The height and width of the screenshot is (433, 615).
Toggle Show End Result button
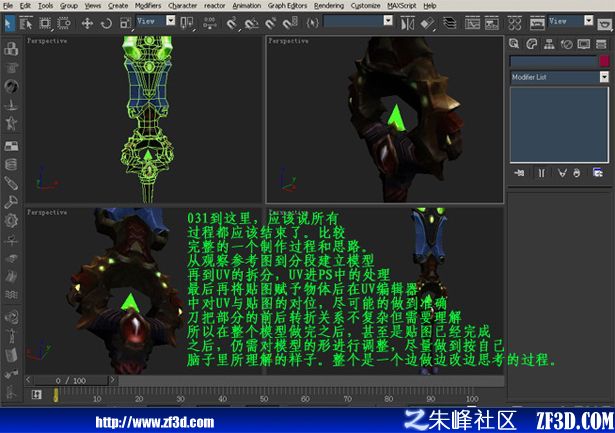tap(541, 173)
